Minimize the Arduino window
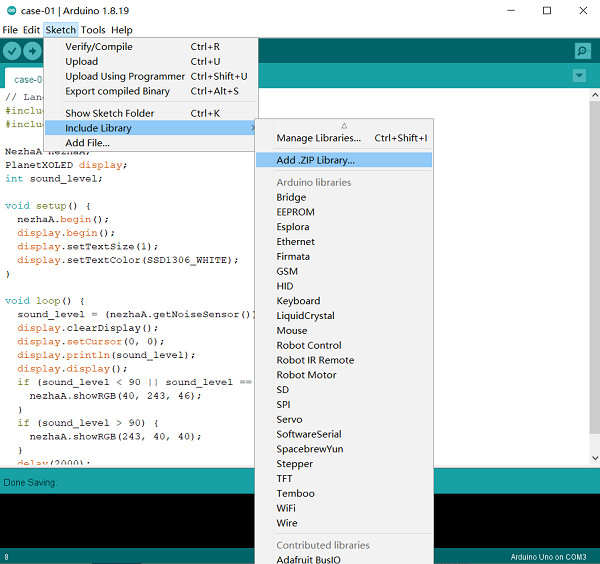This screenshot has height=564, width=600. tap(511, 10)
